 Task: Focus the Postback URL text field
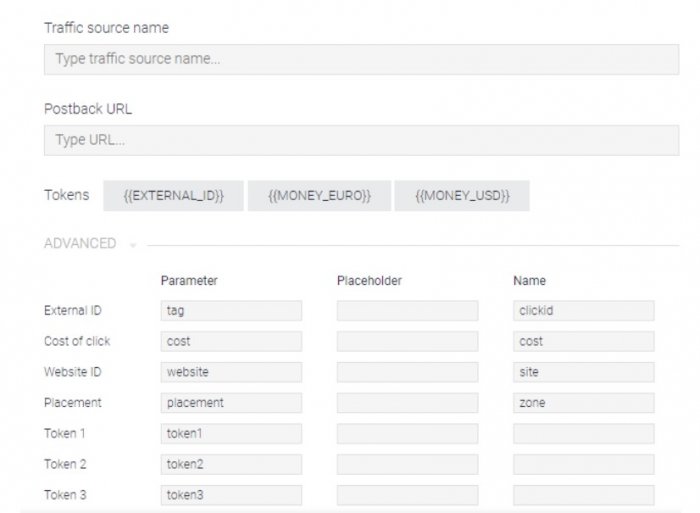click(360, 140)
